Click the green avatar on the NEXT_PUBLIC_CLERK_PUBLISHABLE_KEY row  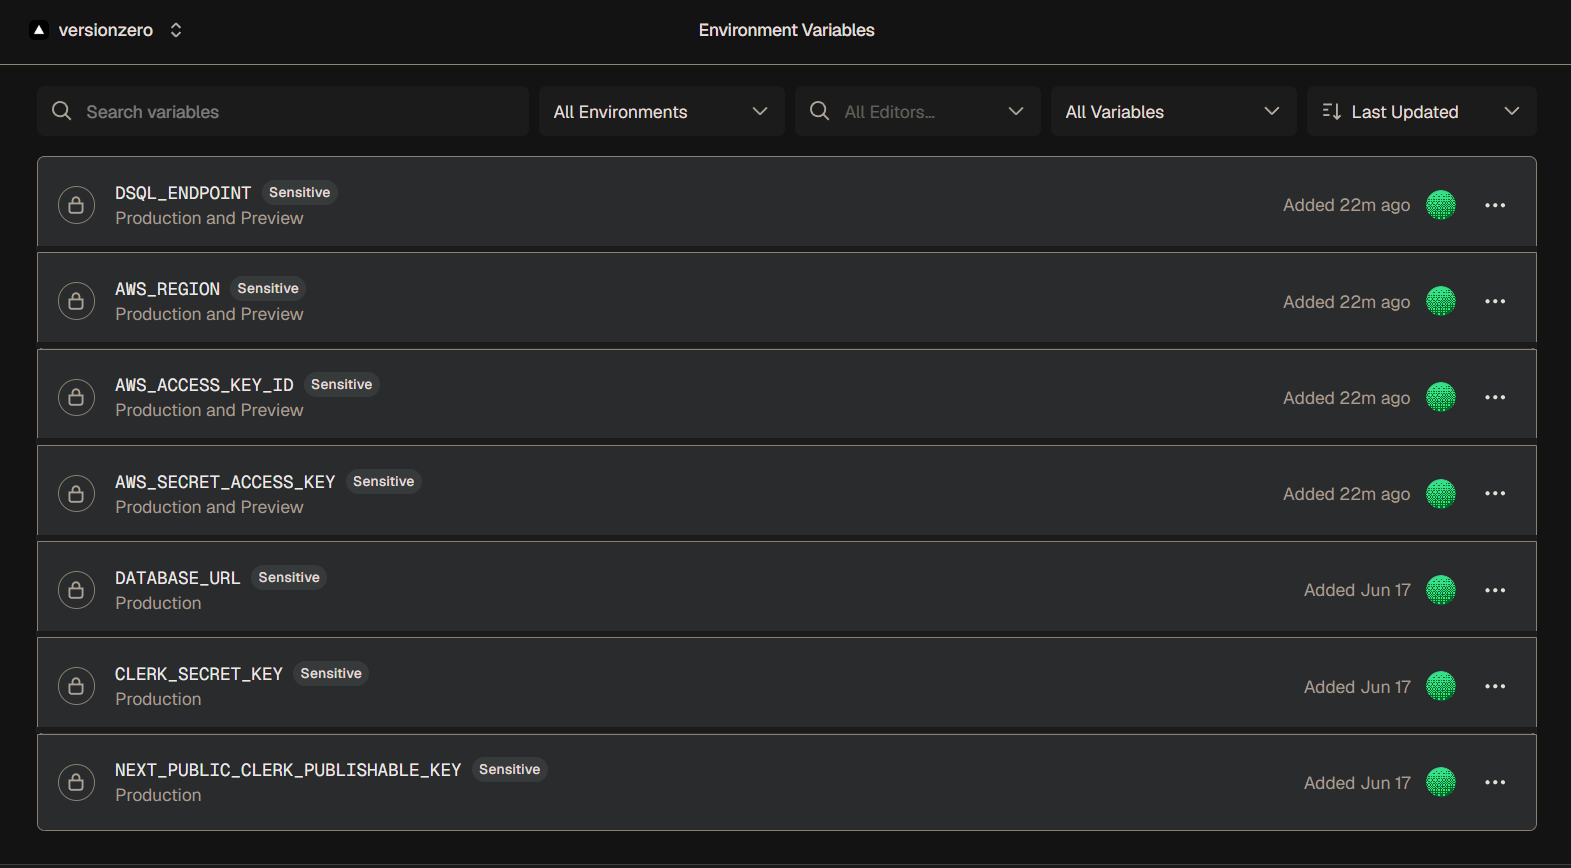point(1441,782)
